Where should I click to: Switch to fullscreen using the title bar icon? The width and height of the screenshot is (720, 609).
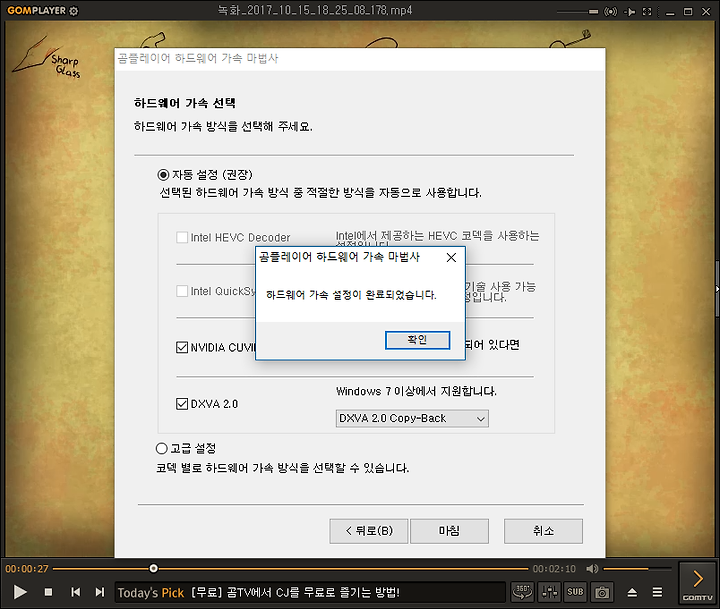click(x=647, y=11)
